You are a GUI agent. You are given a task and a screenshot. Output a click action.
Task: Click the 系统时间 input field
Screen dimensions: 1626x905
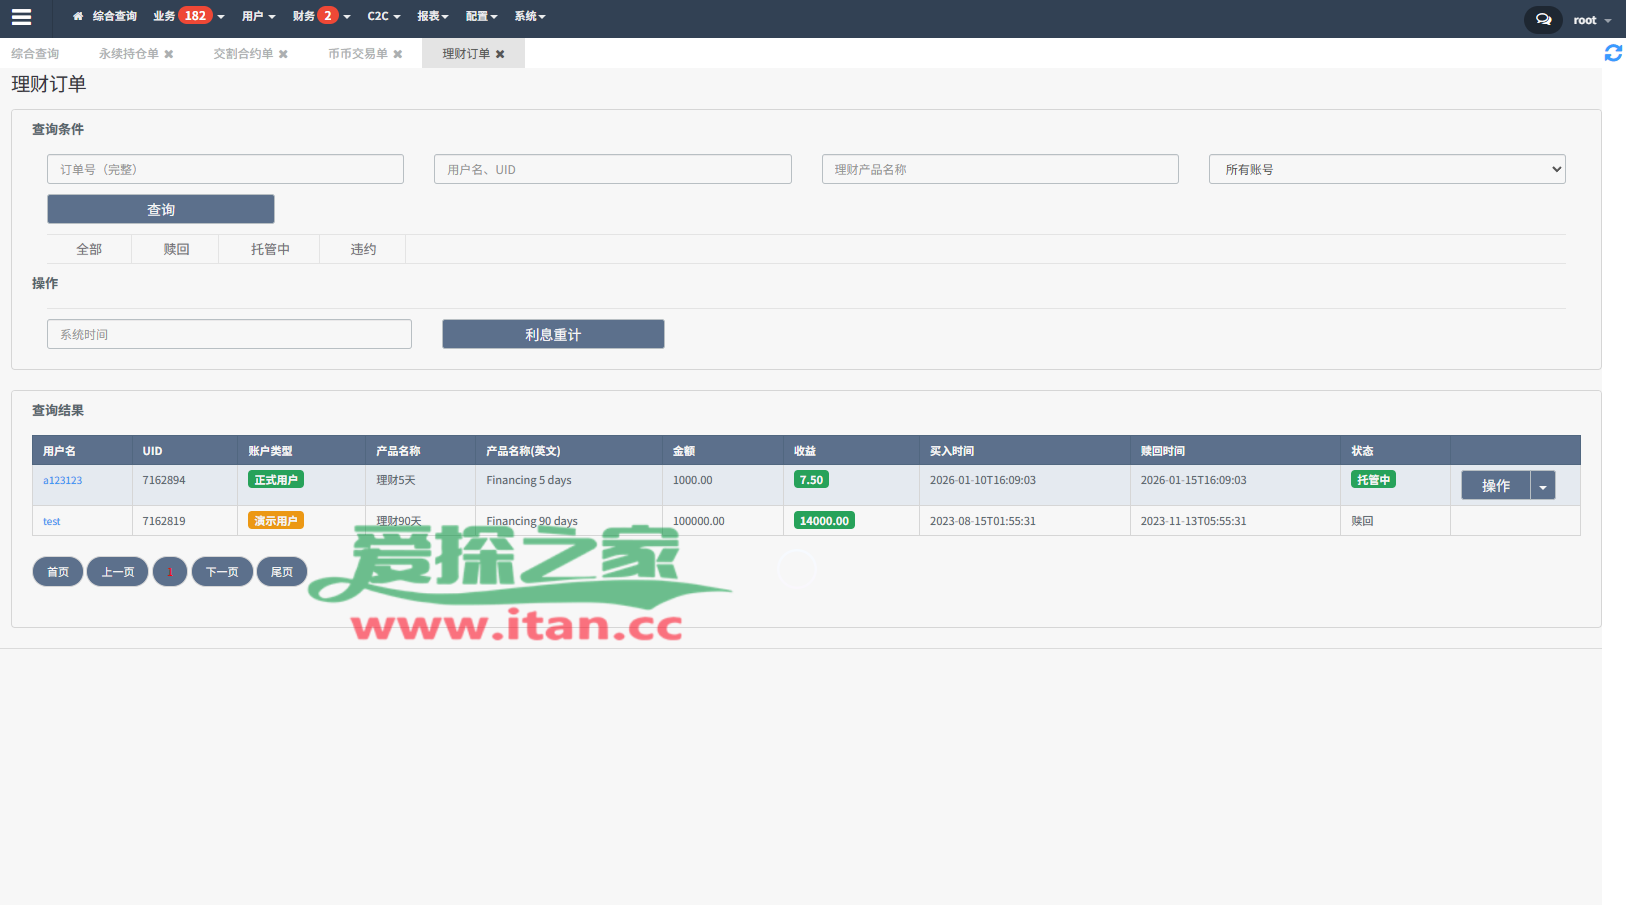pyautogui.click(x=229, y=334)
